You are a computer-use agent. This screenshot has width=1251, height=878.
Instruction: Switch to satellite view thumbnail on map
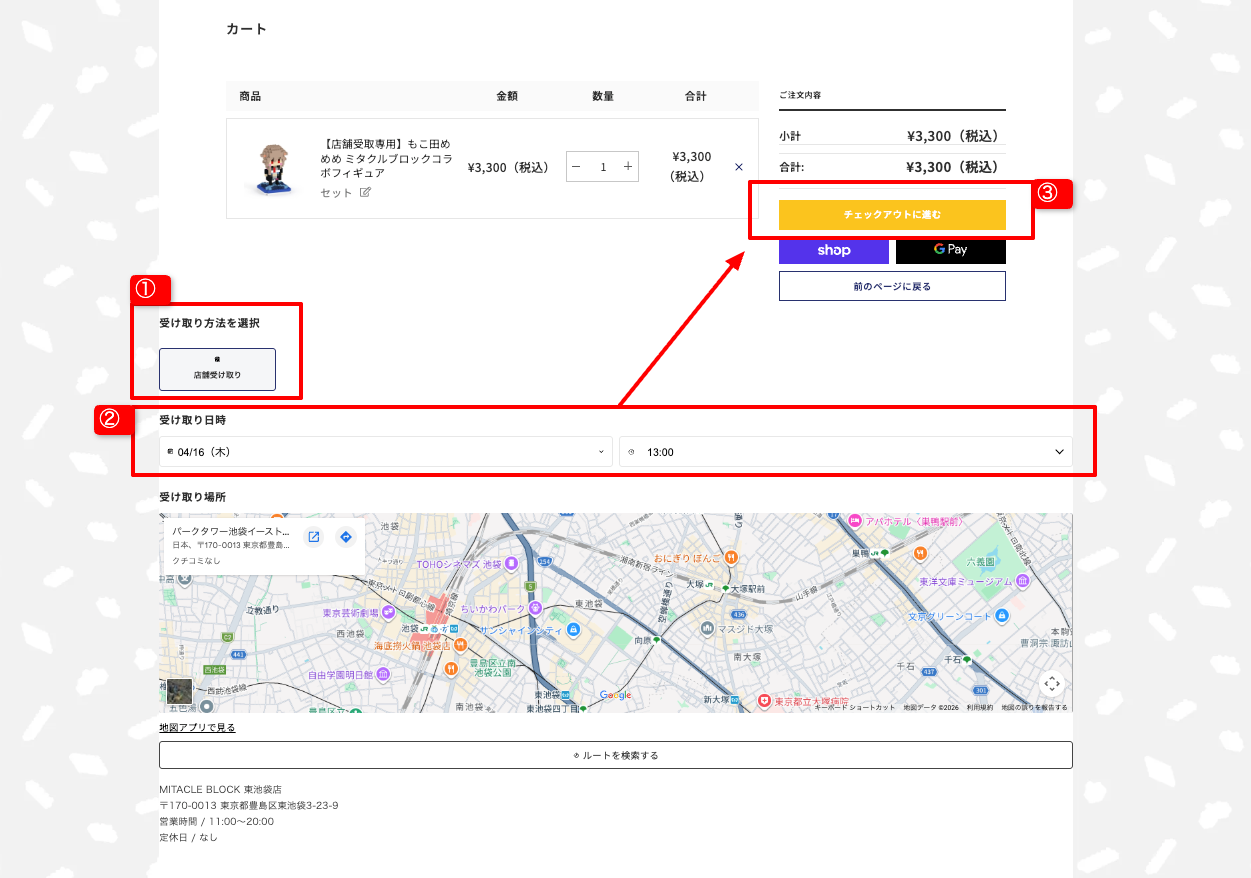180,691
